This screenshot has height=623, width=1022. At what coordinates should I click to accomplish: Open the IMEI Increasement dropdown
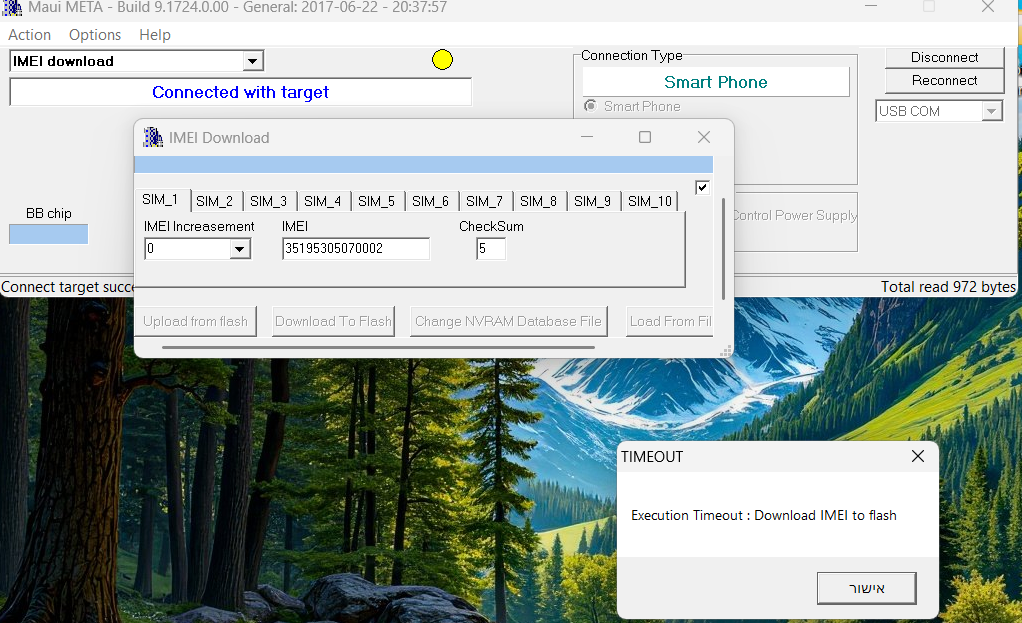(240, 249)
